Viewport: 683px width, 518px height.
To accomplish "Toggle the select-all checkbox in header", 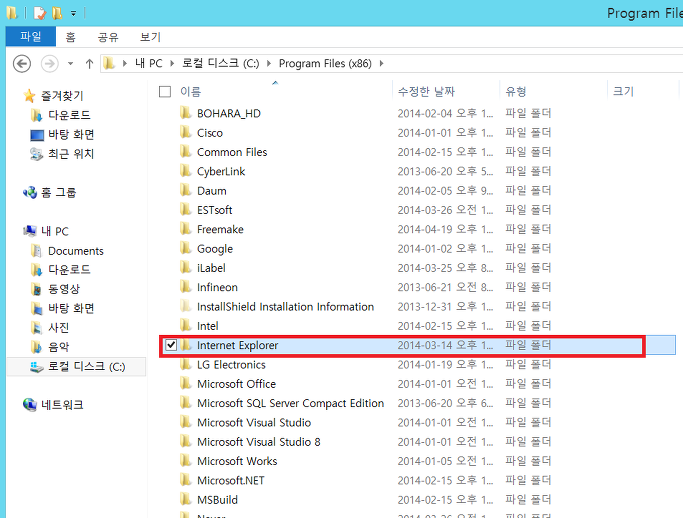I will pyautogui.click(x=165, y=91).
